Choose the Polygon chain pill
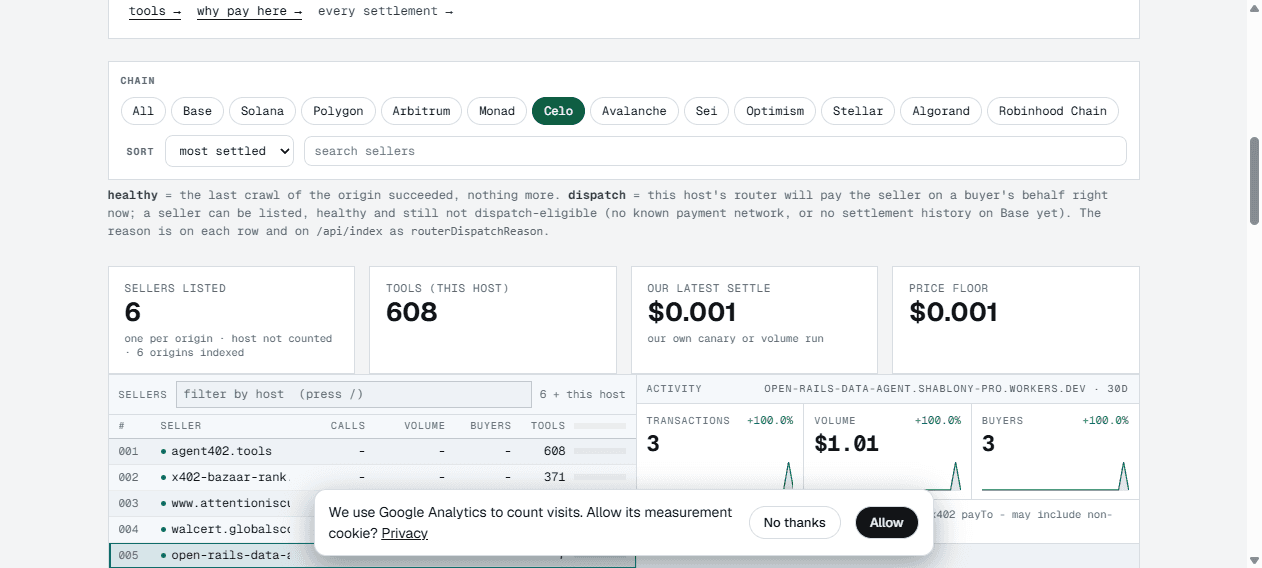This screenshot has width=1262, height=568. click(338, 111)
